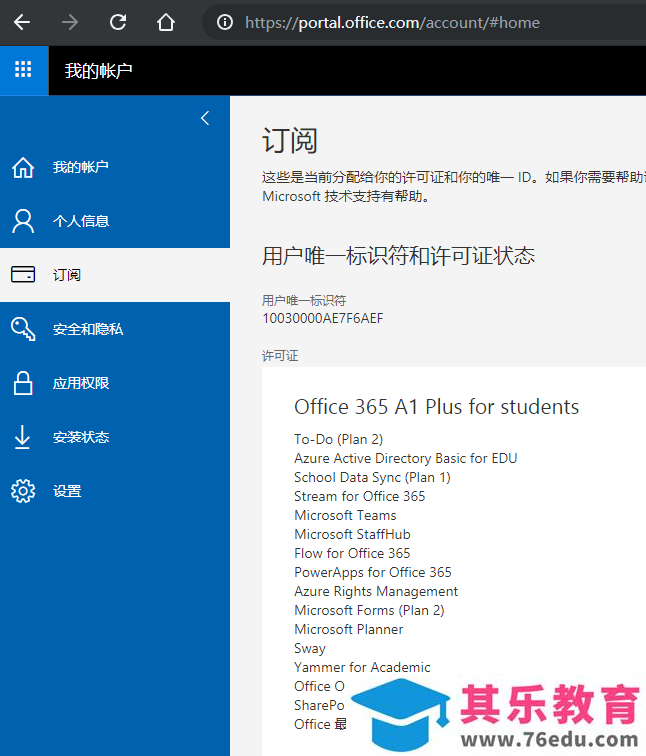
Task: Click the card icon beside 订阅
Action: (x=23, y=275)
